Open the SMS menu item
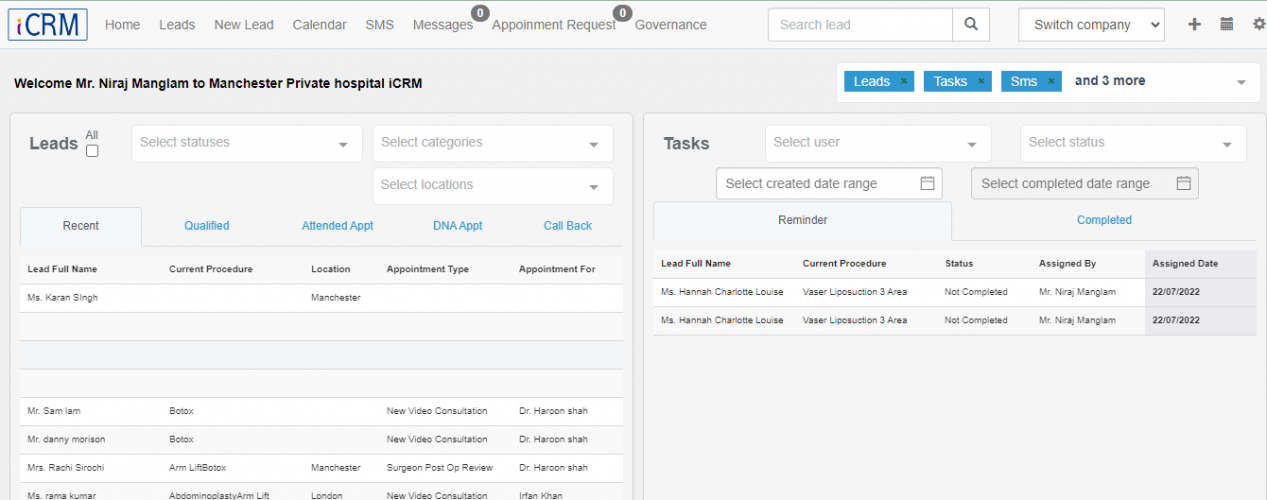This screenshot has width=1267, height=500. [x=380, y=25]
